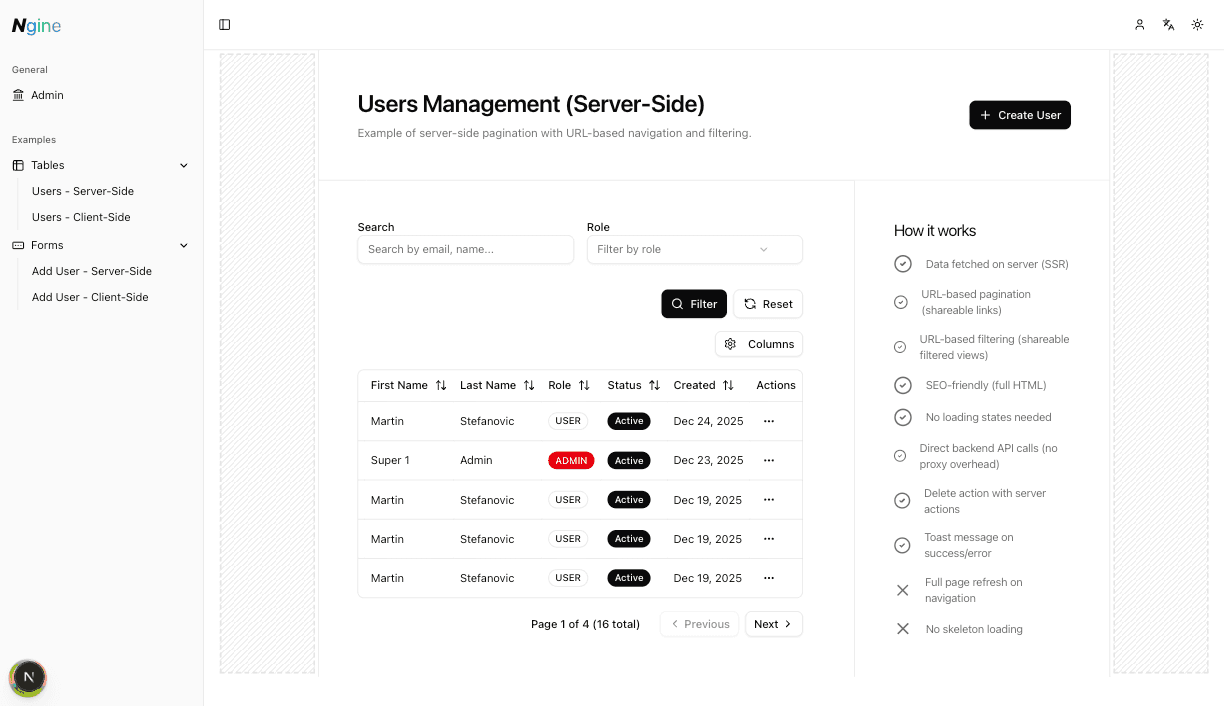
Task: Focus the Search by email, name field
Action: tap(465, 249)
